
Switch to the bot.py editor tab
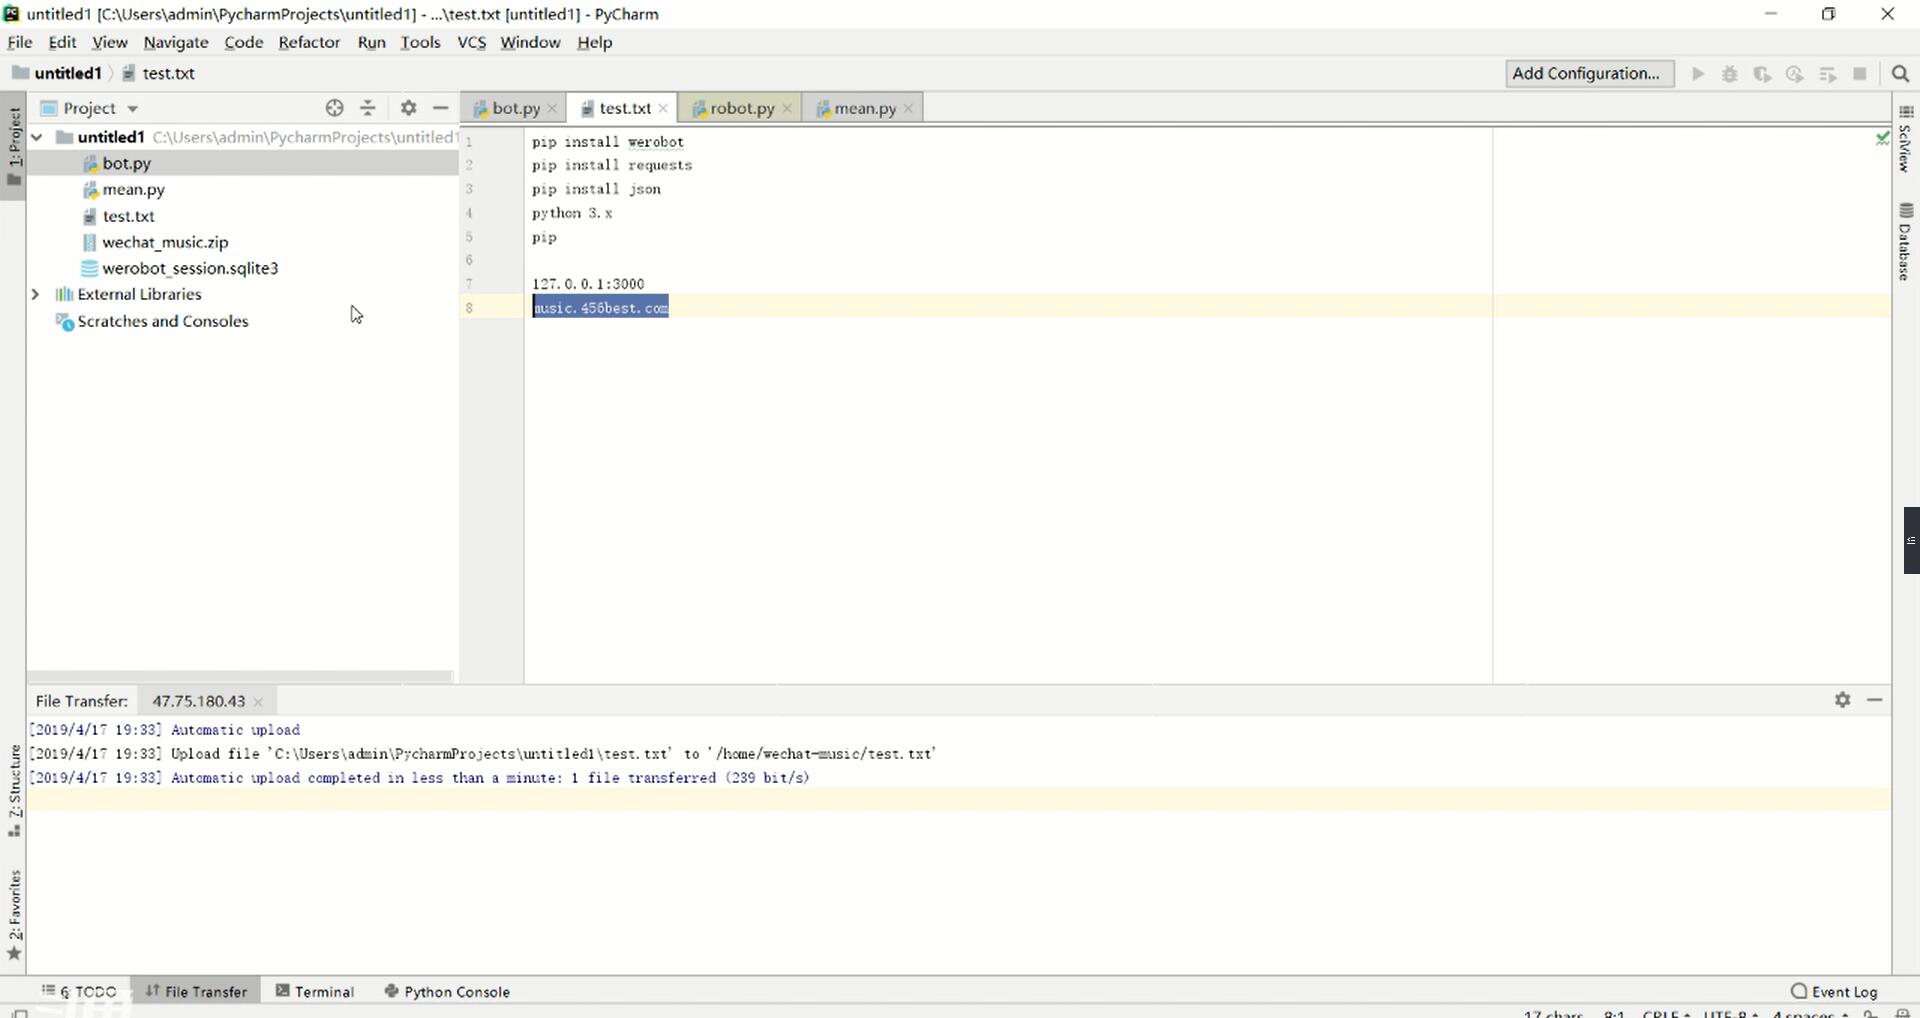[x=514, y=108]
